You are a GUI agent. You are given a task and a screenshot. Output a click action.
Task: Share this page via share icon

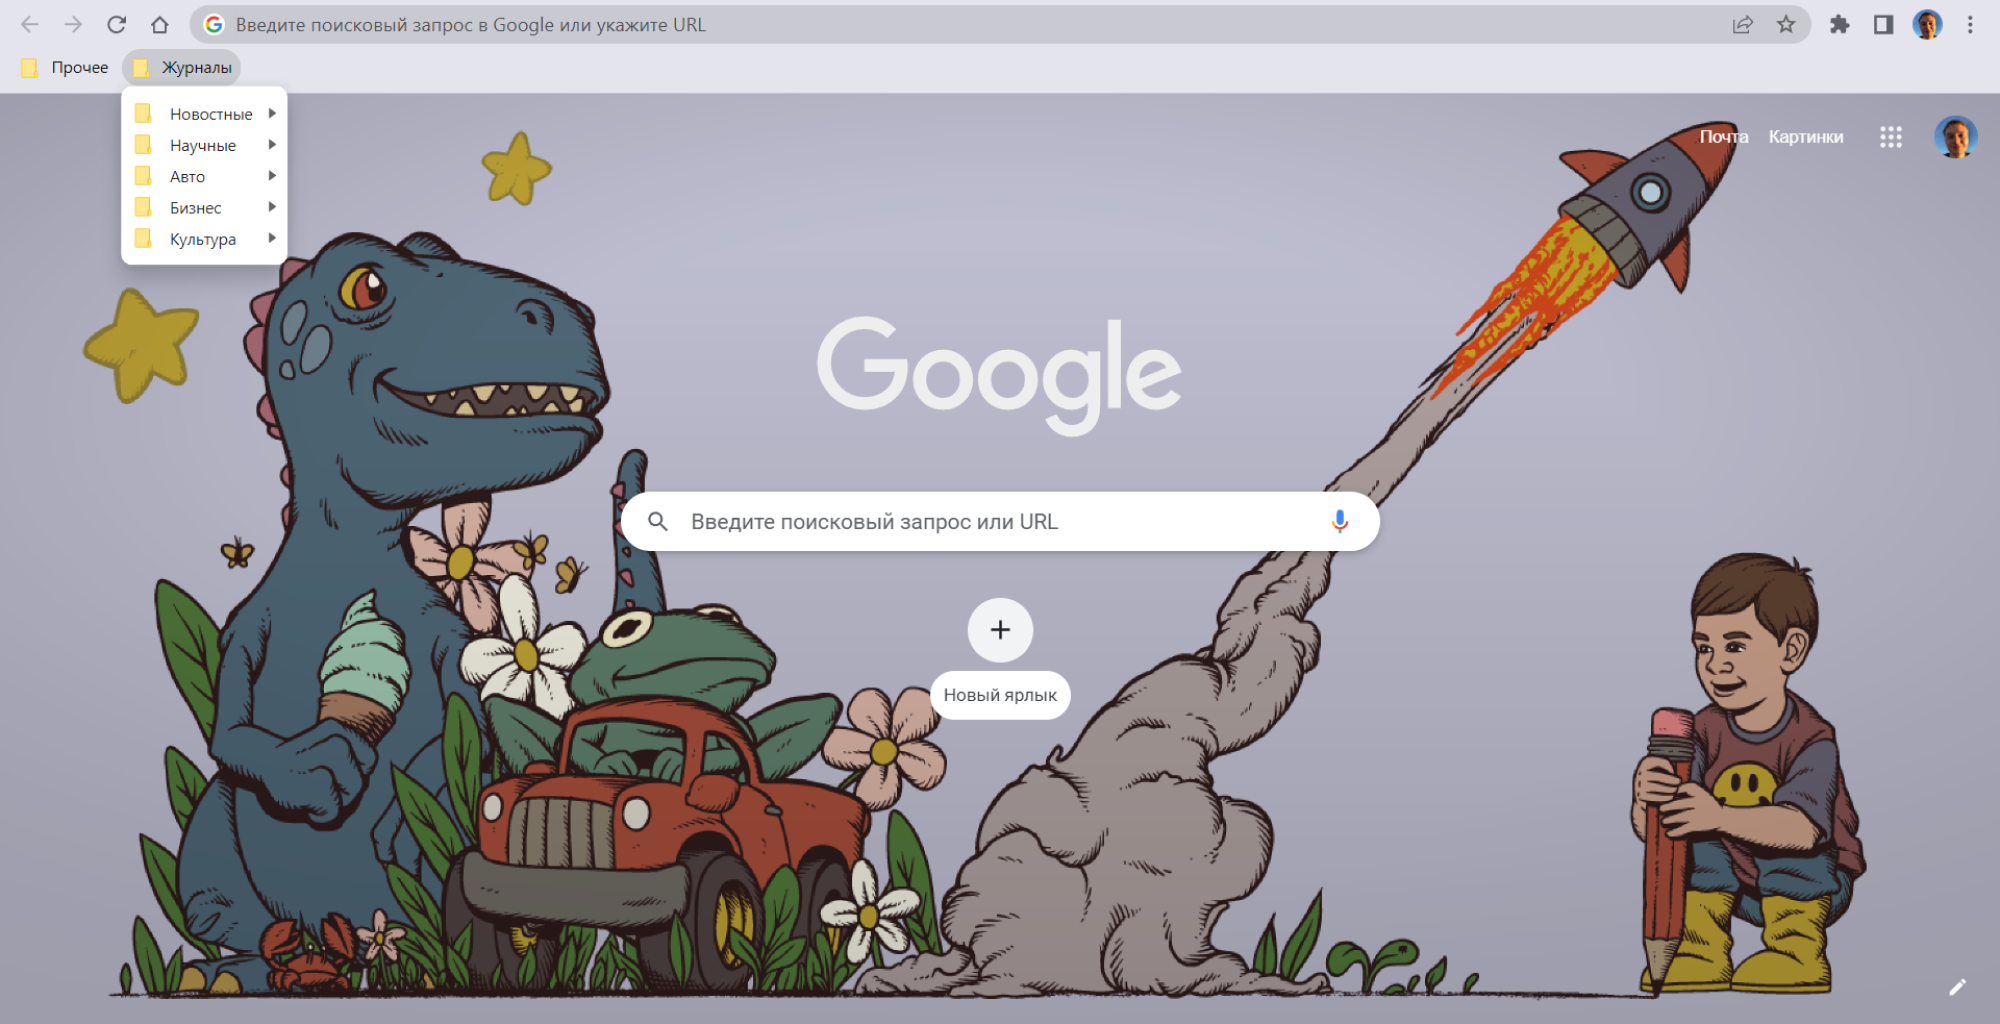[x=1742, y=25]
